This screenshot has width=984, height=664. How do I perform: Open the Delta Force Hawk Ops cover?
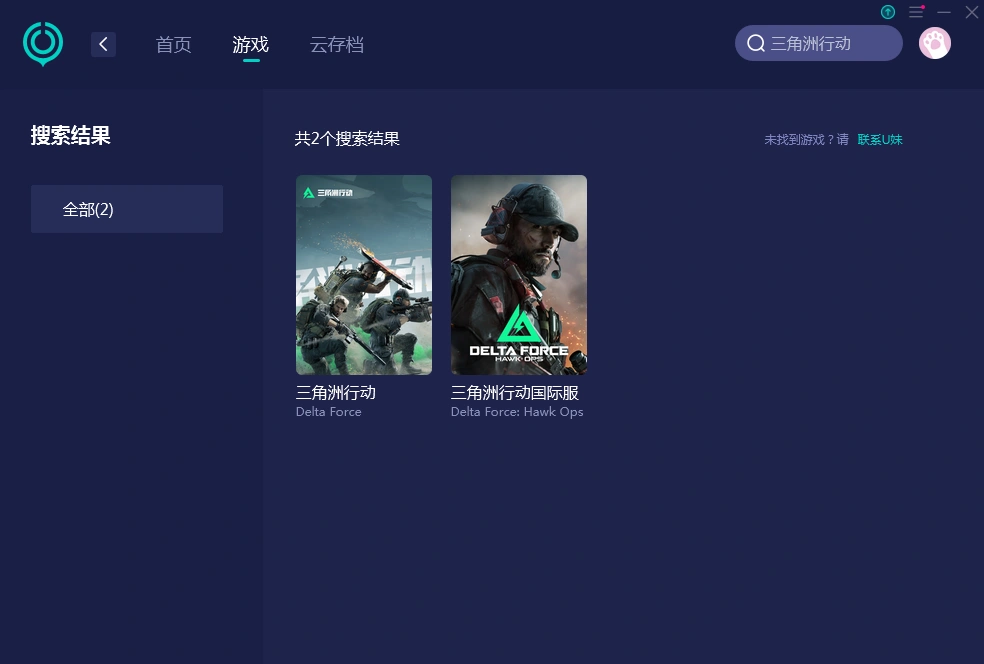(x=519, y=275)
